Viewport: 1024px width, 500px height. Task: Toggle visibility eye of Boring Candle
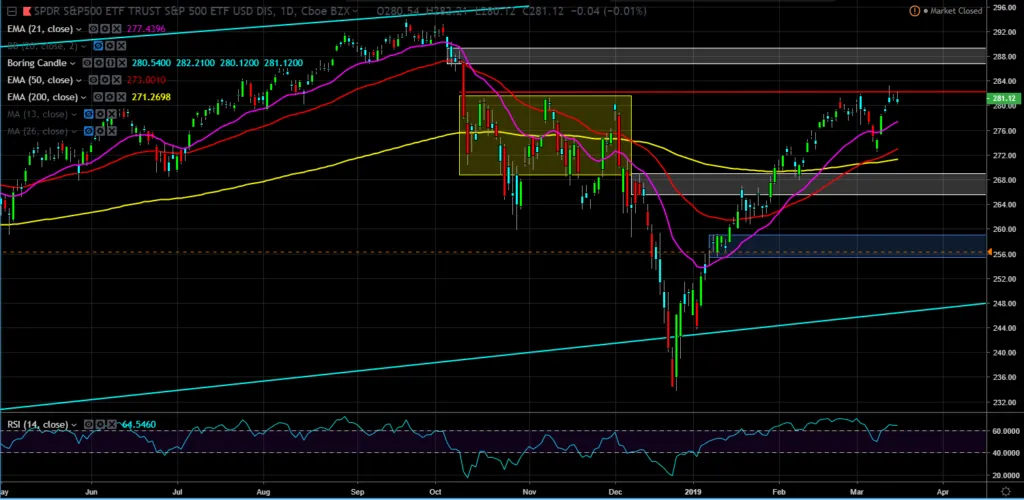87,63
